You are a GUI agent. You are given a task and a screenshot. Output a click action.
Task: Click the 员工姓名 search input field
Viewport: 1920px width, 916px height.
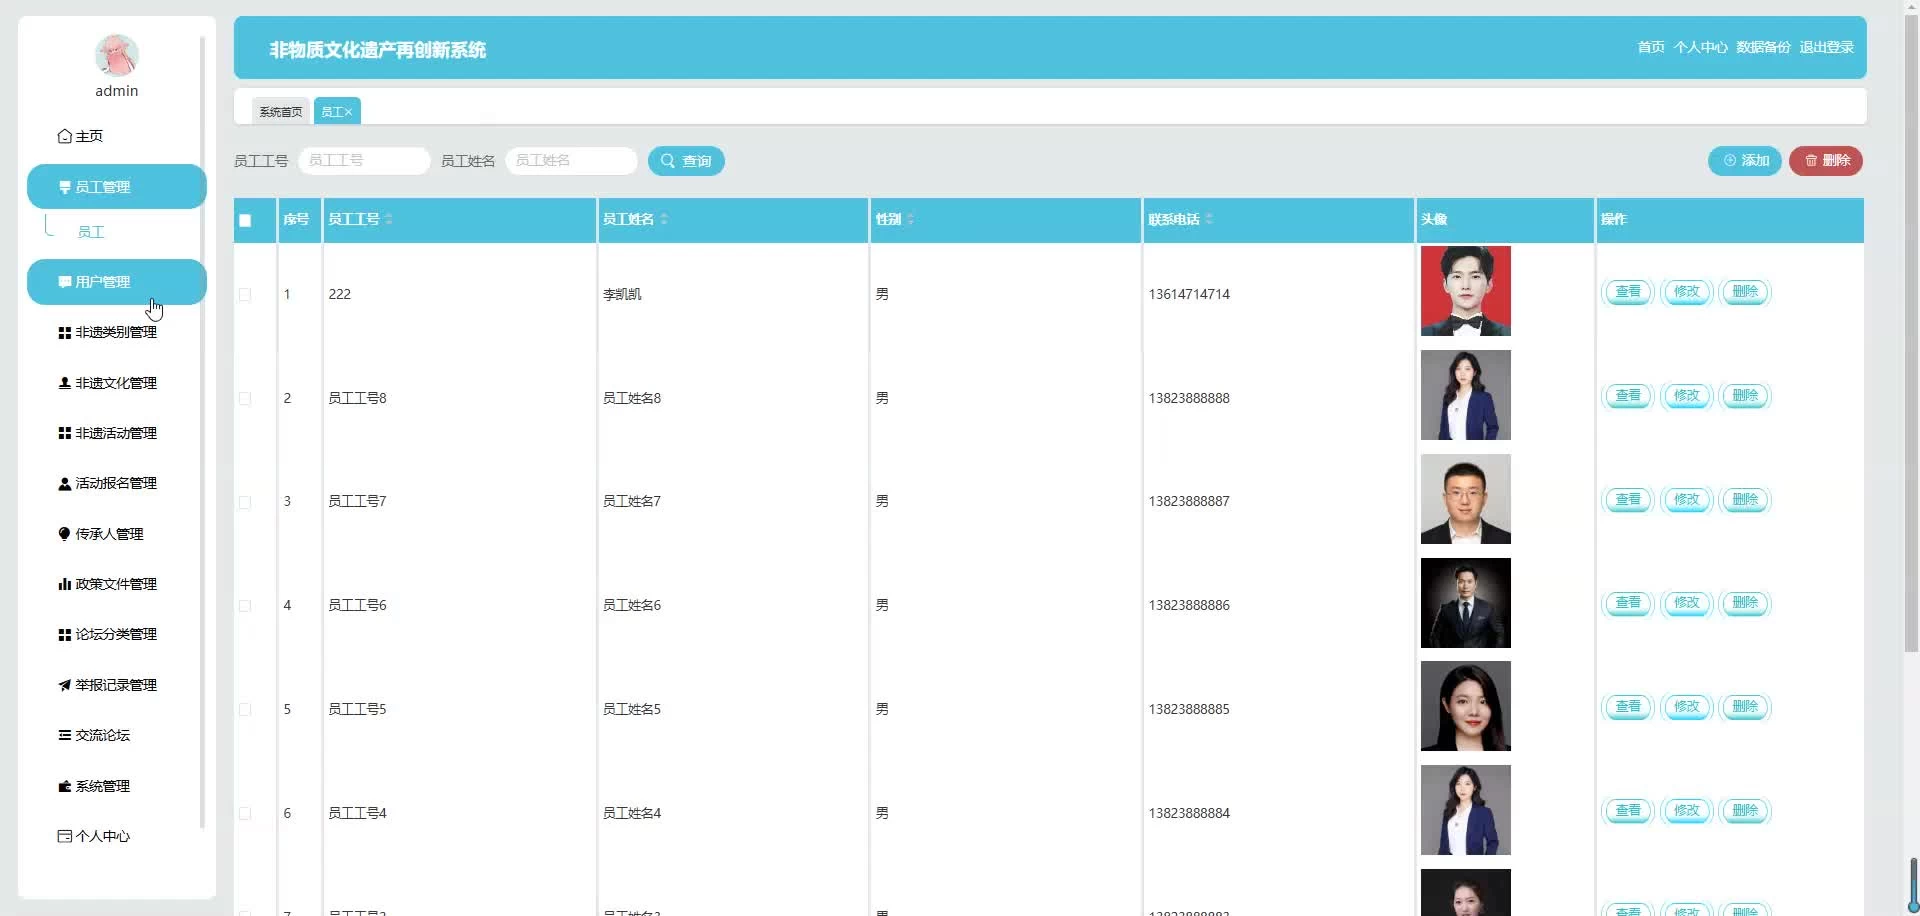571,161
